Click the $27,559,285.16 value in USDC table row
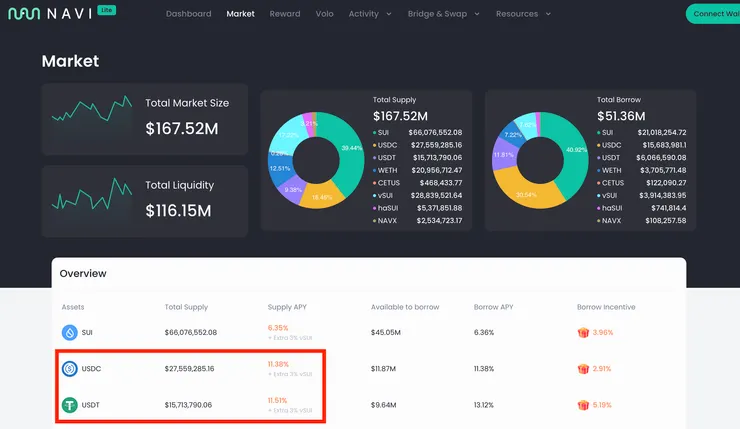This screenshot has height=429, width=740. click(189, 369)
